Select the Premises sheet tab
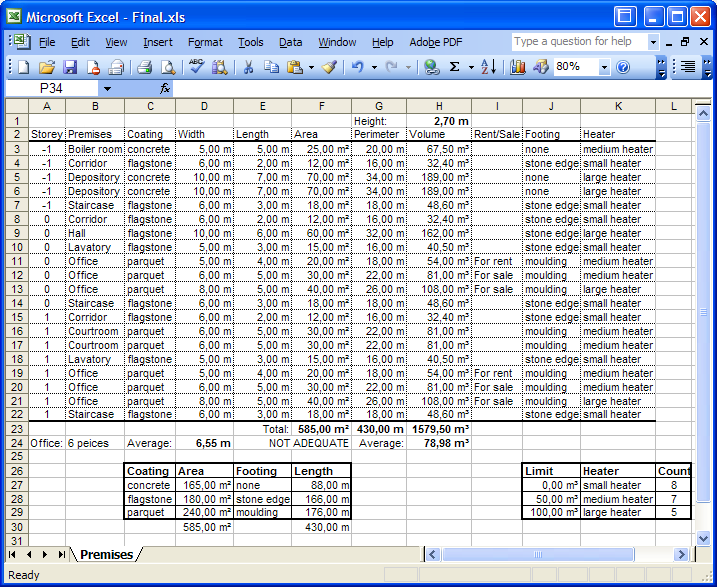This screenshot has height=587, width=717. pos(107,555)
